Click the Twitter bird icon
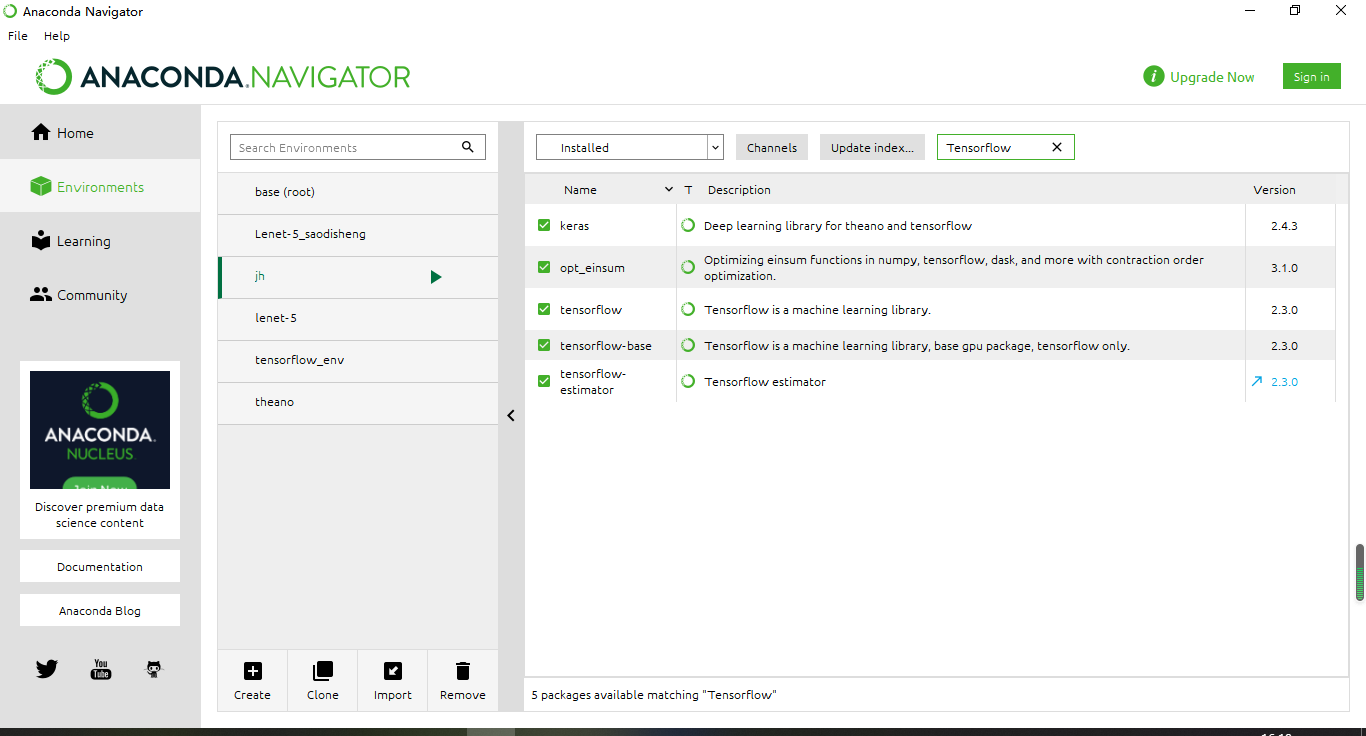Image resolution: width=1366 pixels, height=736 pixels. click(x=47, y=669)
